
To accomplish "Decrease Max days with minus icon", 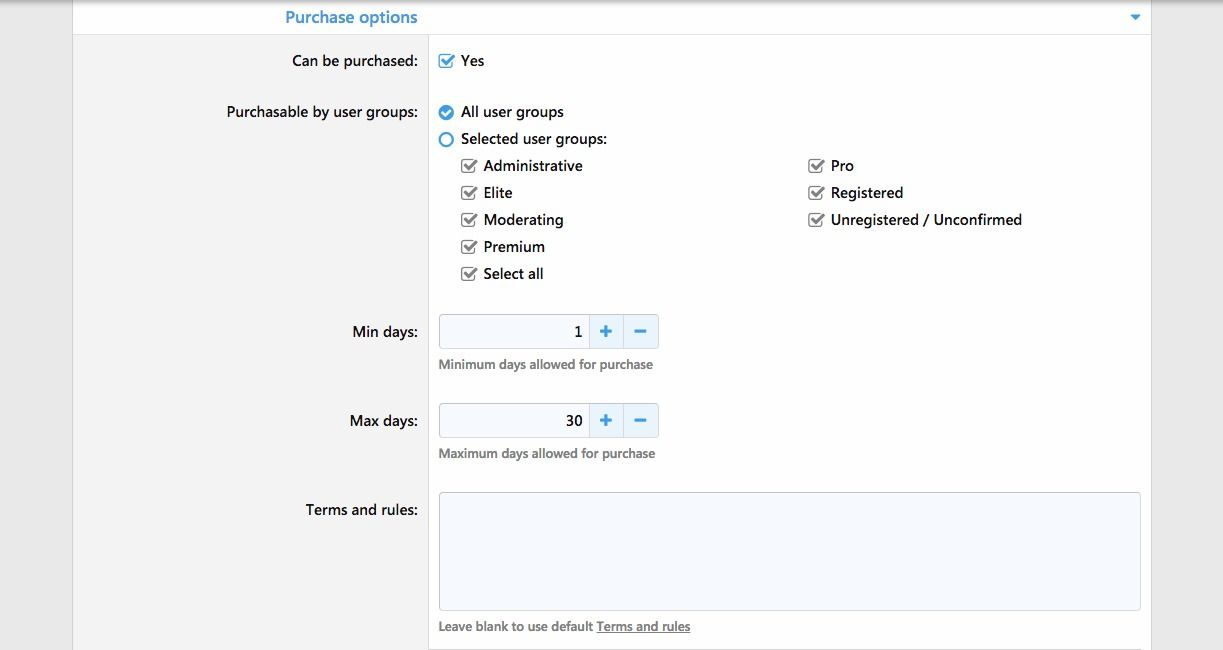I will click(x=640, y=421).
